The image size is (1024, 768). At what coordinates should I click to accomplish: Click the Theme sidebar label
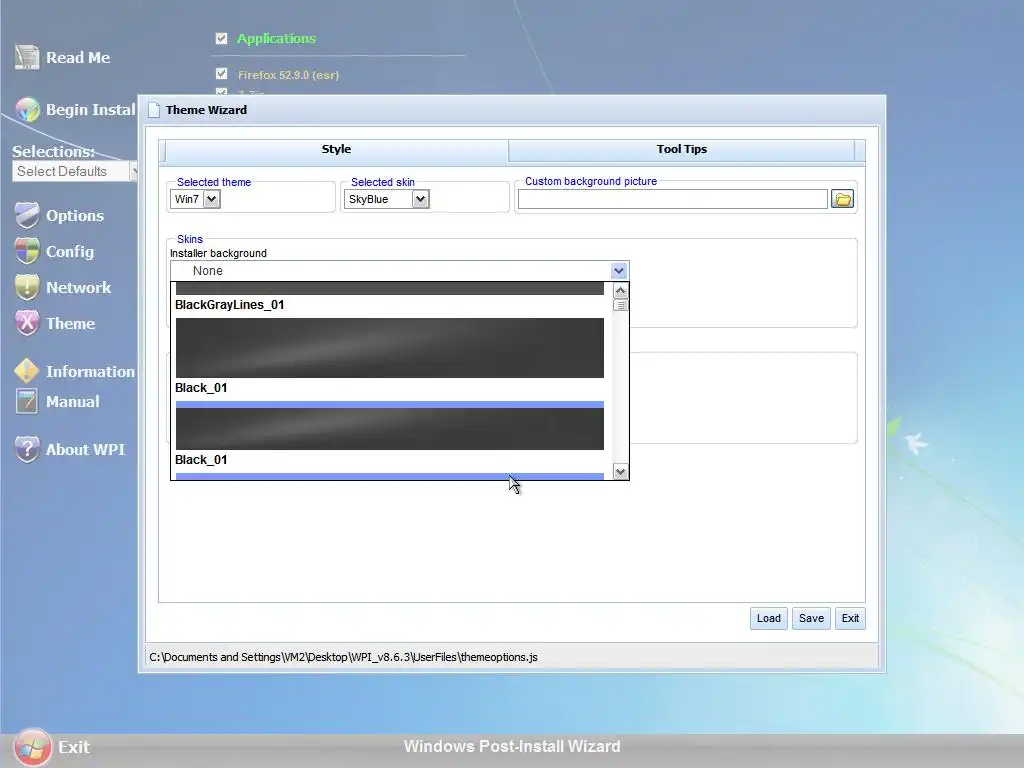[x=71, y=323]
